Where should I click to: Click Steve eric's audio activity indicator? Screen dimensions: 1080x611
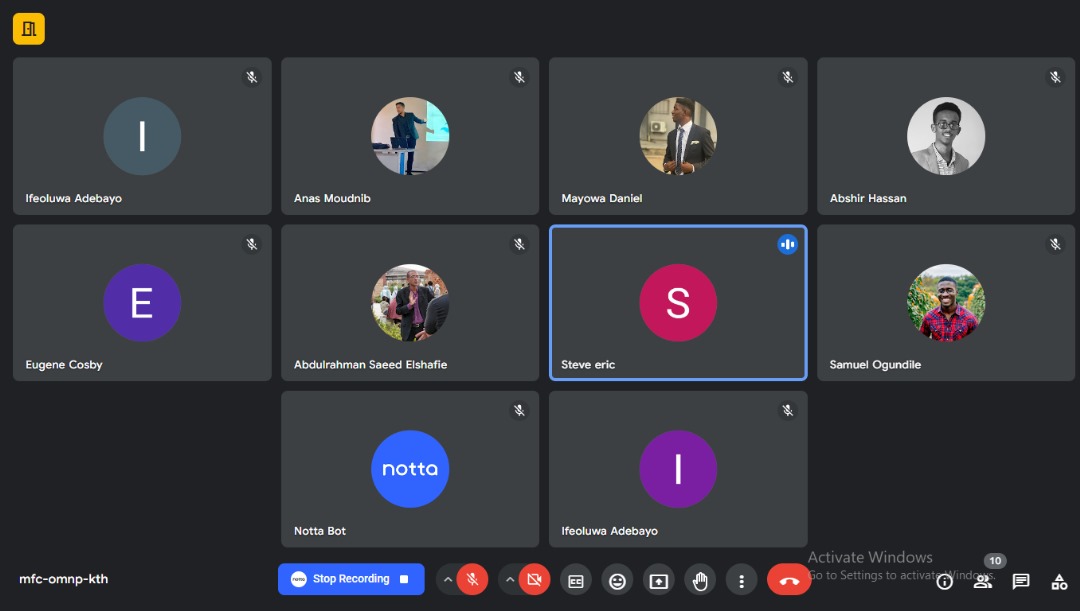[x=788, y=243]
